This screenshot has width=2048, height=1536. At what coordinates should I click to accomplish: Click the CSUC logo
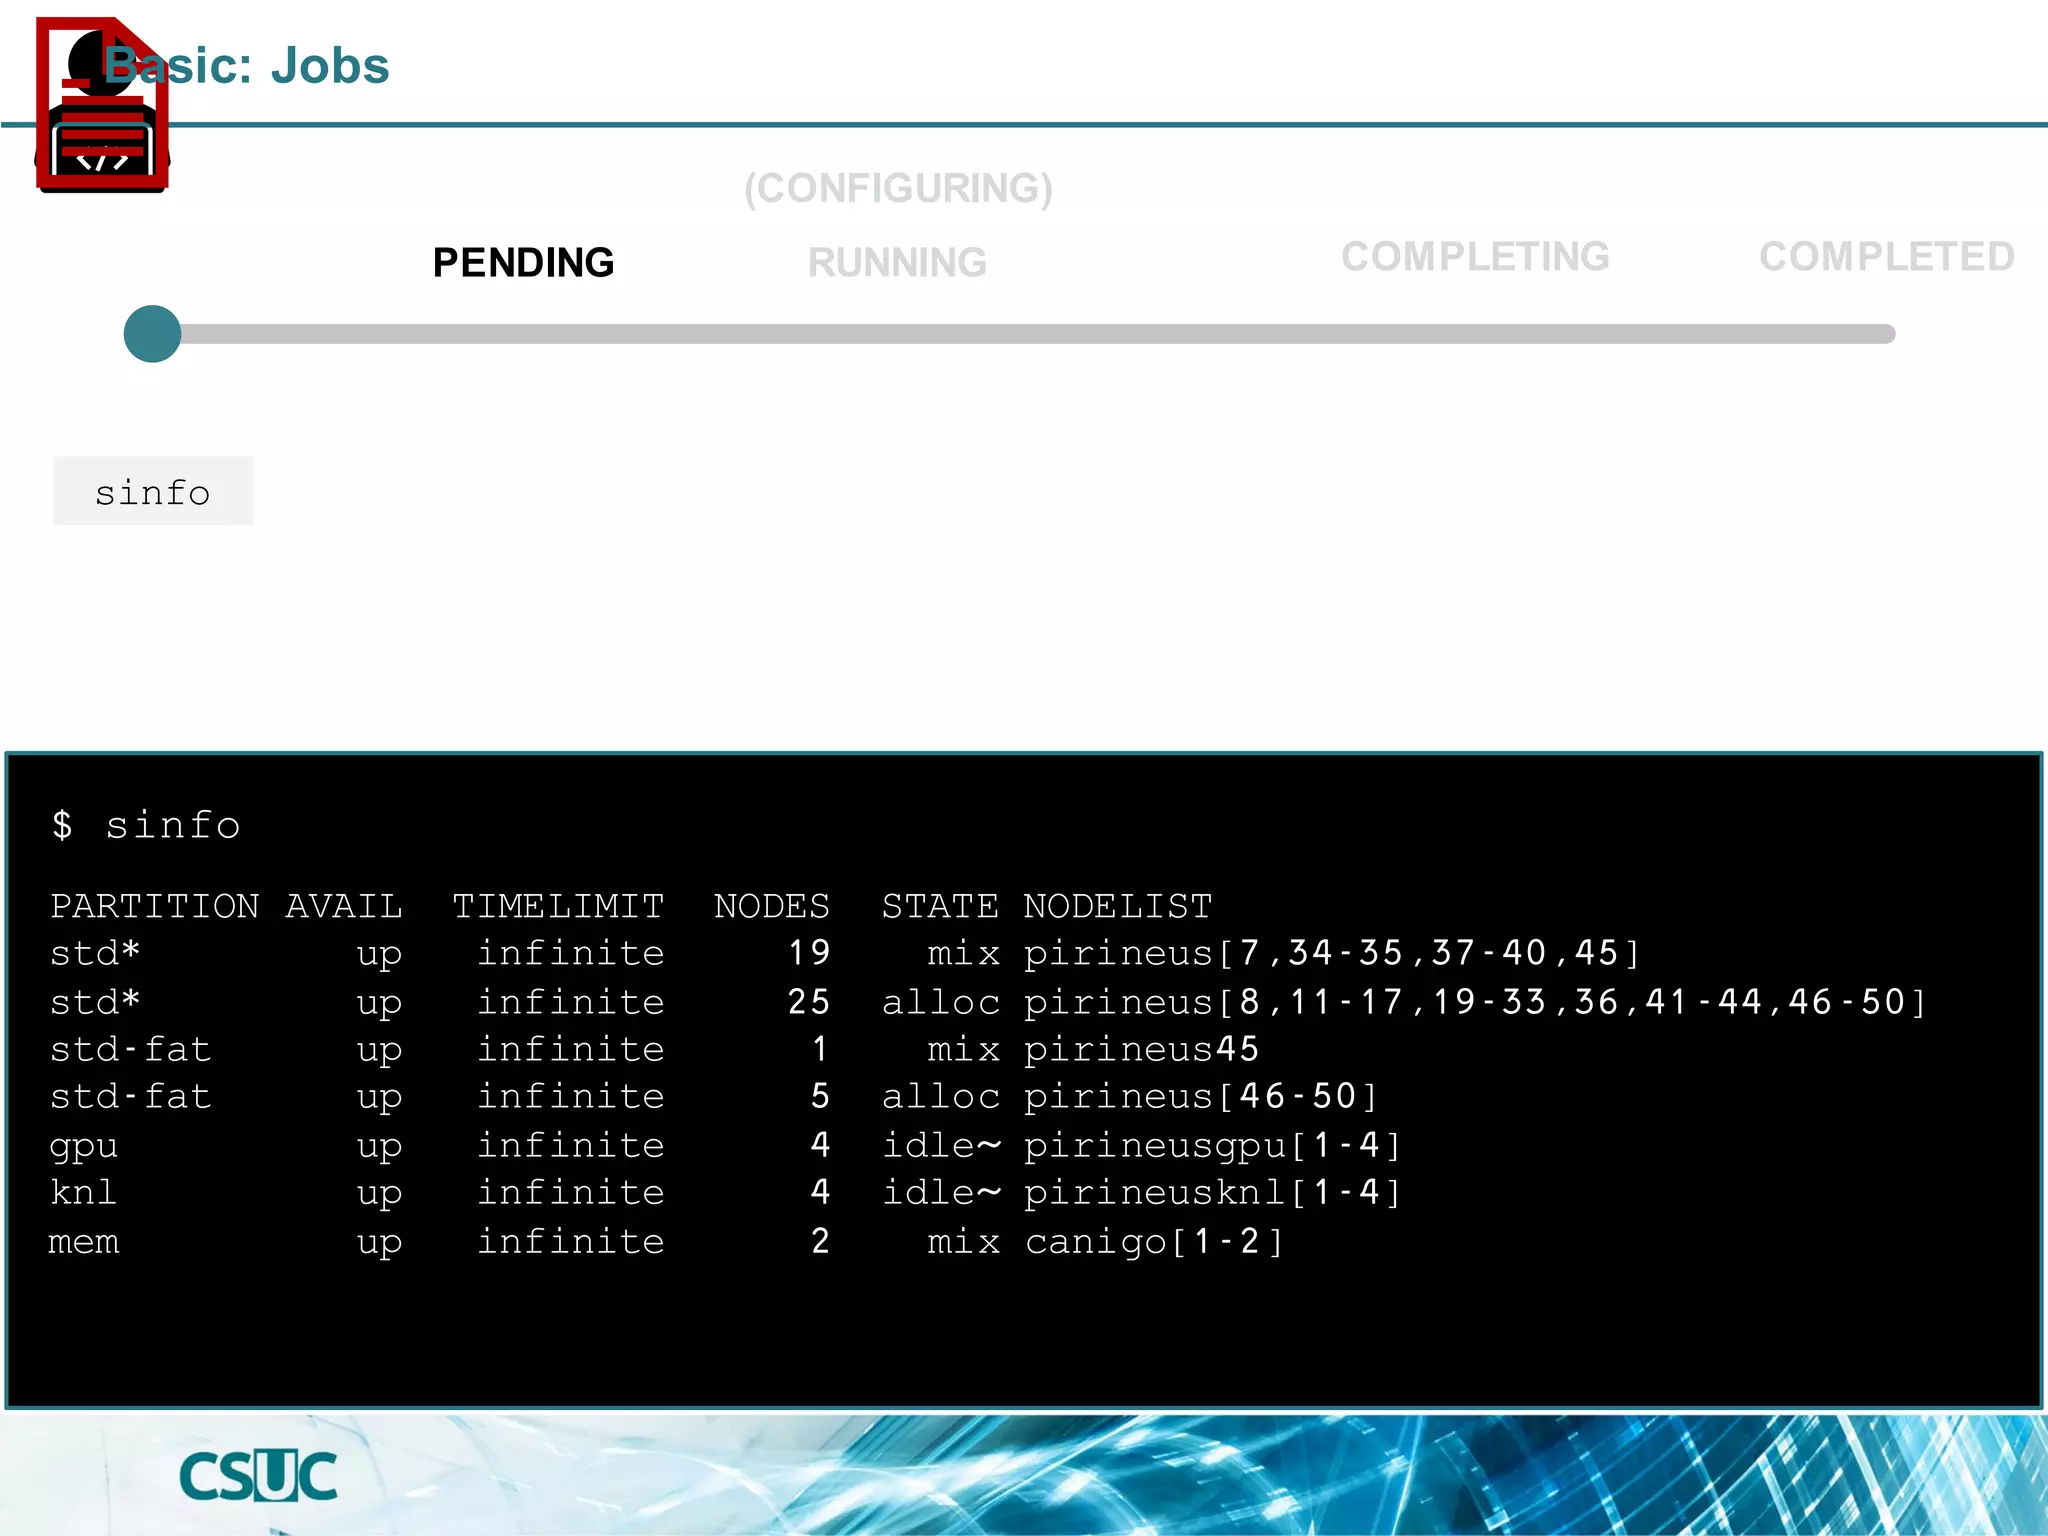pos(258,1476)
